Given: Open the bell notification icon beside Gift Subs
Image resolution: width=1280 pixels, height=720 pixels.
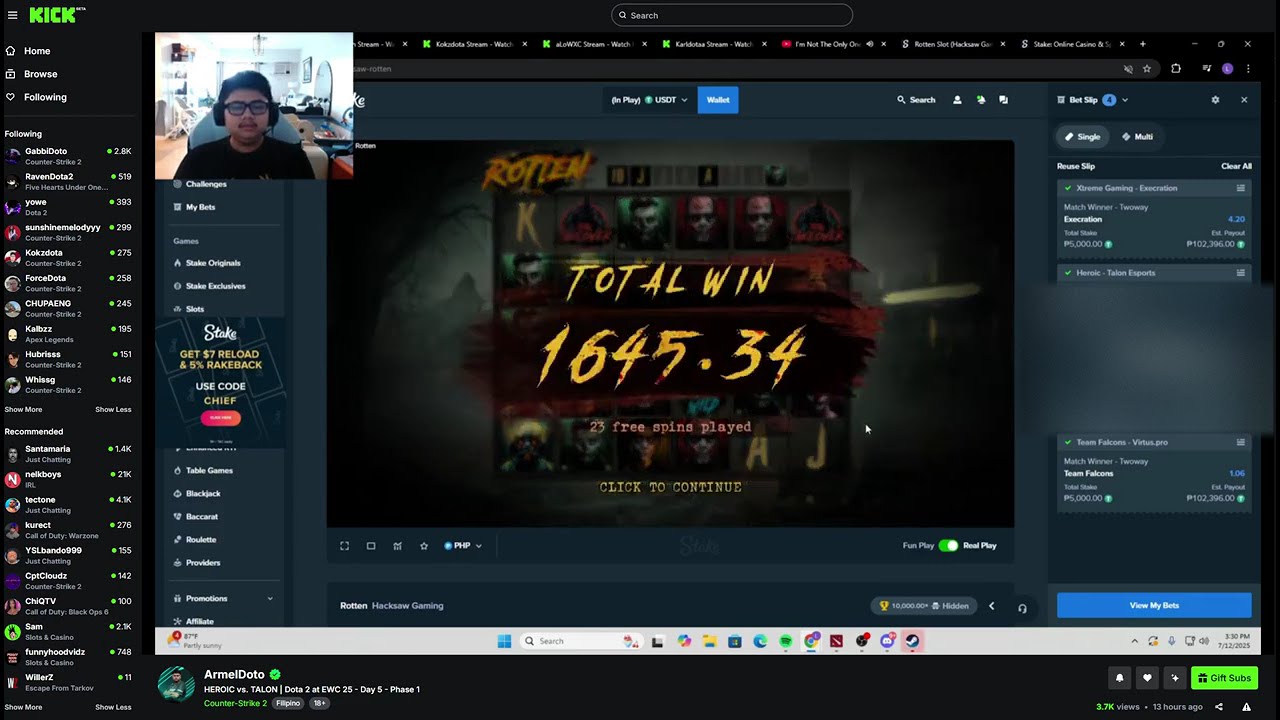Looking at the screenshot, I should 1119,678.
